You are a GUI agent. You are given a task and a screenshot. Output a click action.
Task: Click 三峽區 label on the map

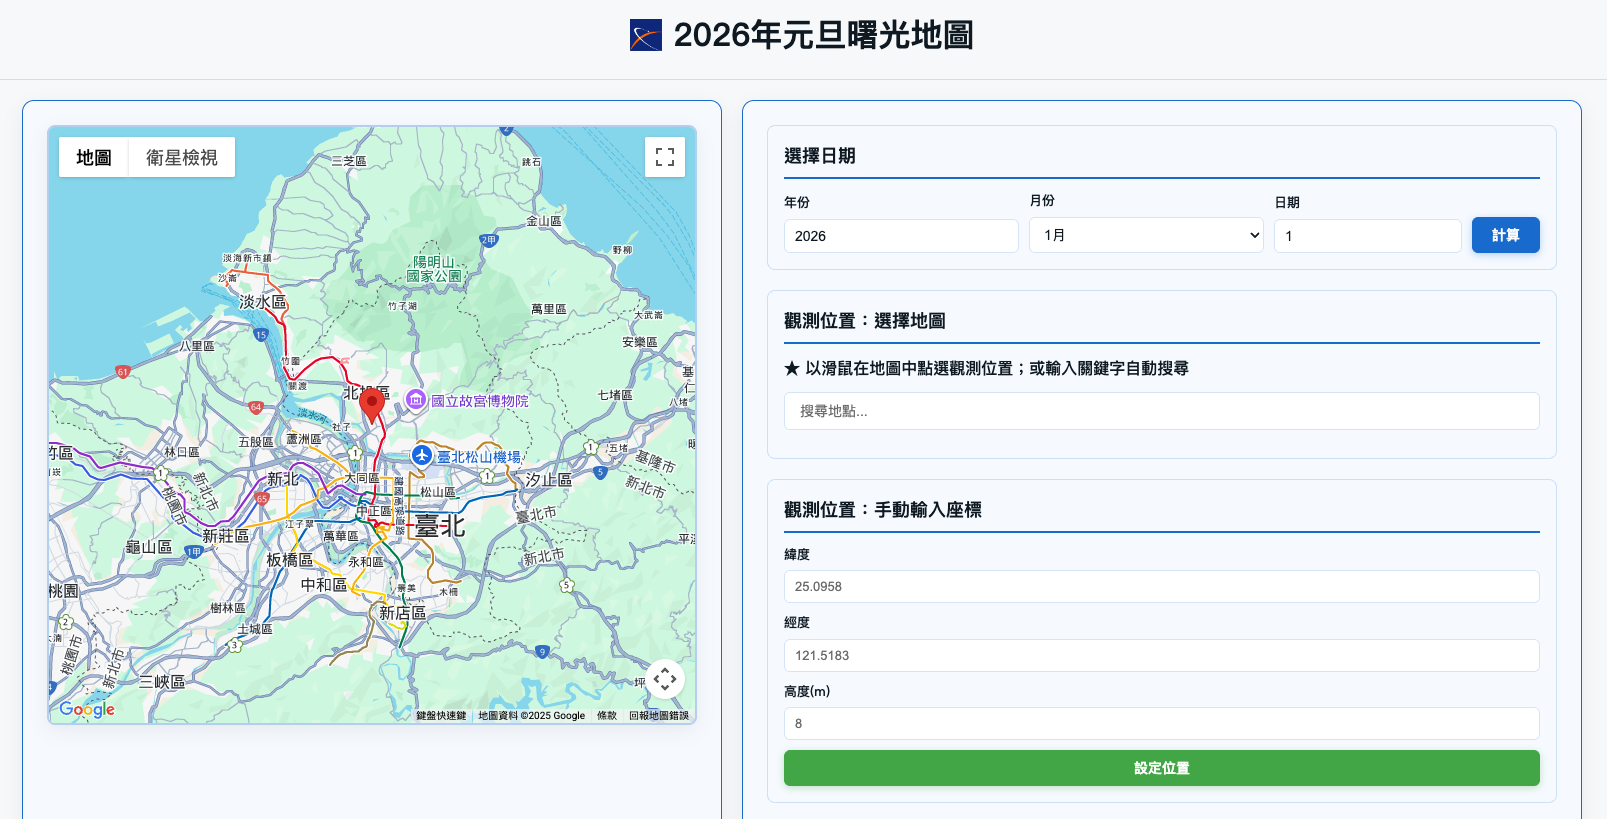coord(162,681)
